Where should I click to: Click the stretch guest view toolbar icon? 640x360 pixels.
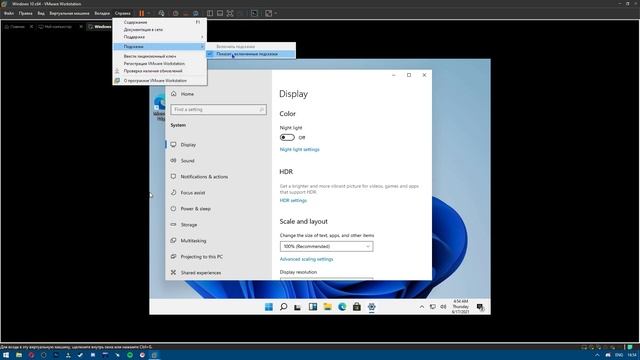[269, 13]
